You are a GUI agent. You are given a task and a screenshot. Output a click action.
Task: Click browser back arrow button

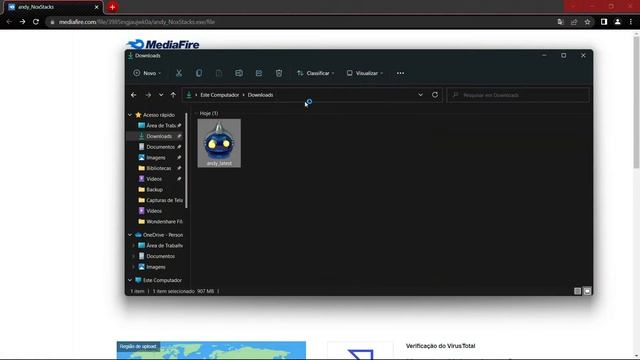[9, 22]
